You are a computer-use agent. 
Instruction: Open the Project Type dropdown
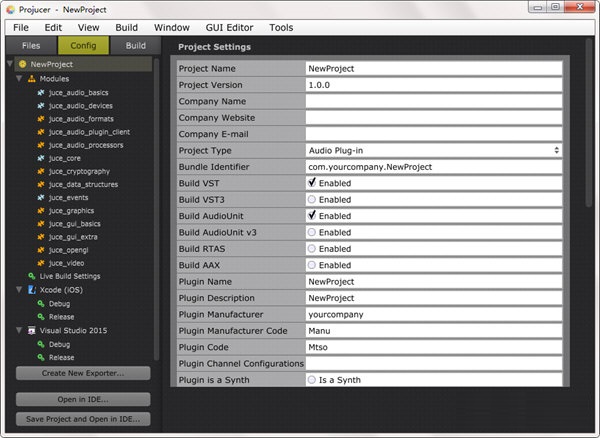[434, 150]
